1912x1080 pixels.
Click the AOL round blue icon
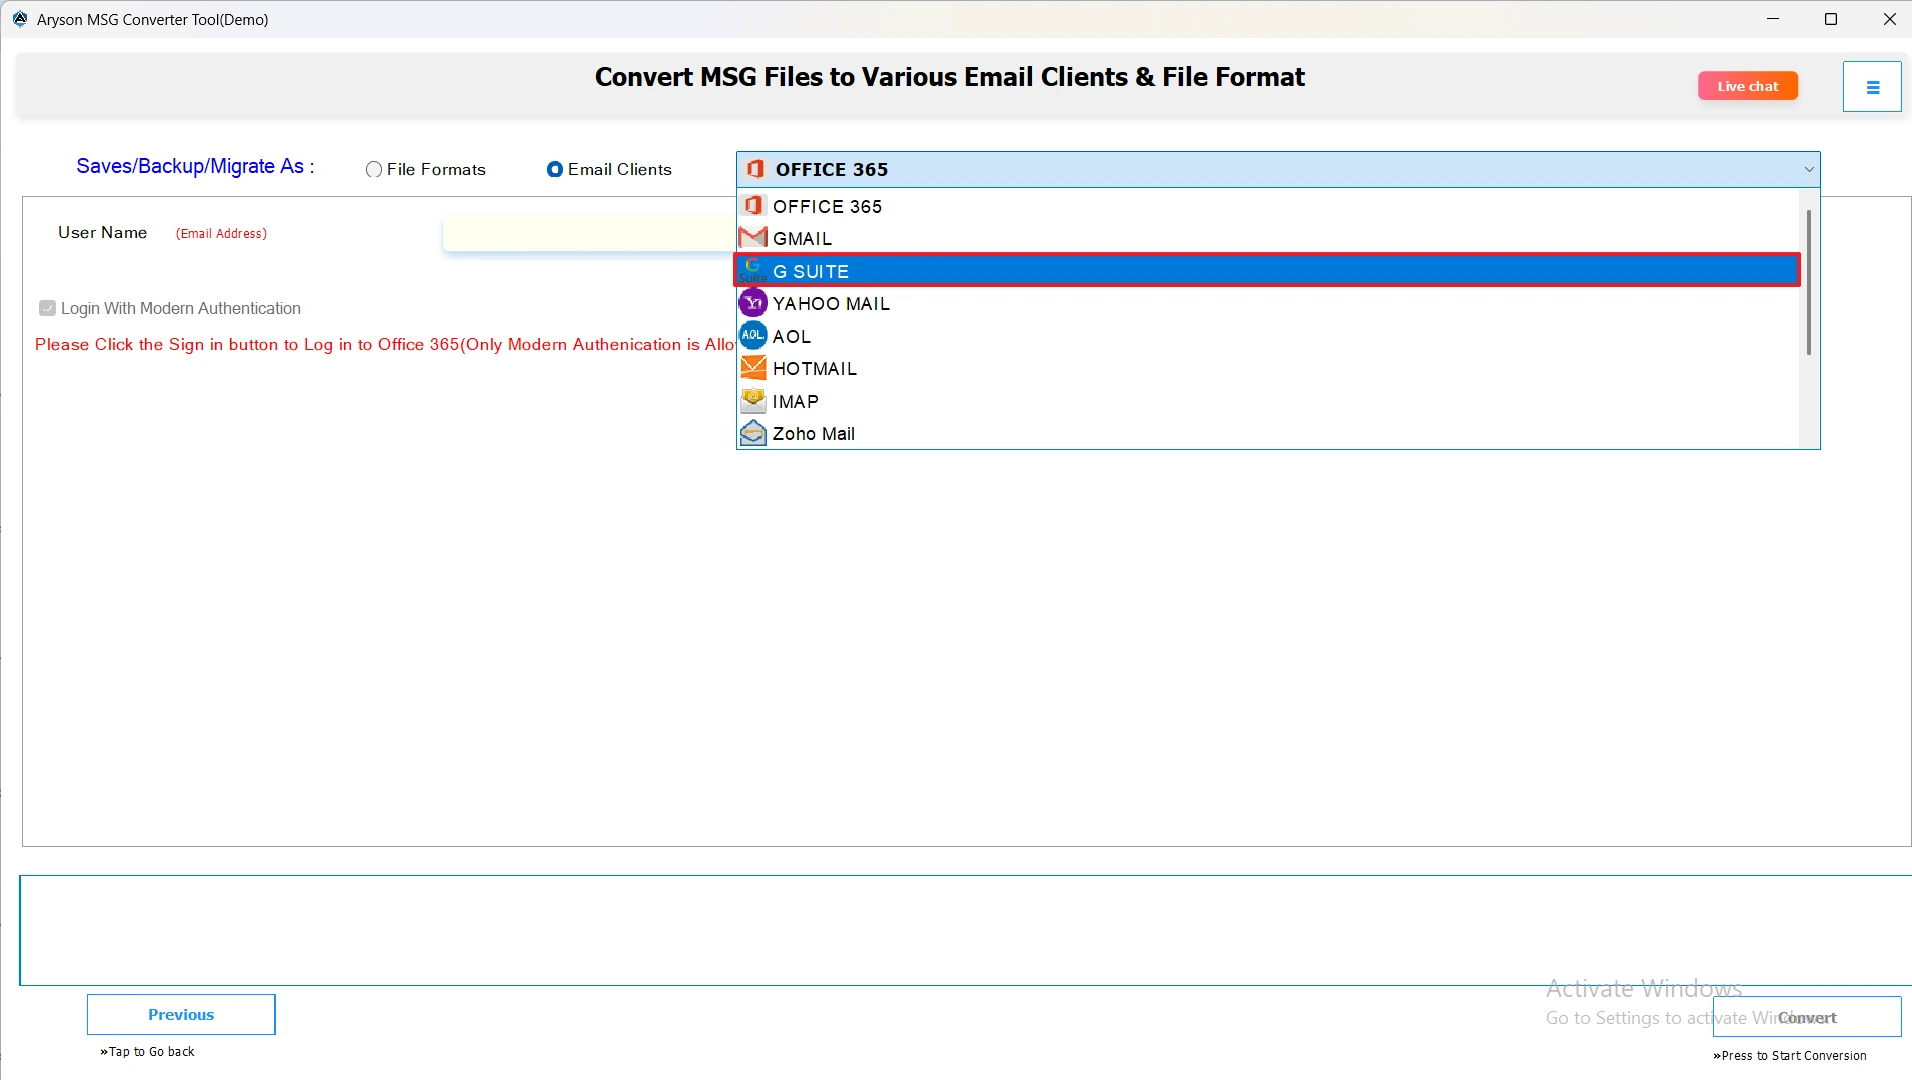(753, 335)
